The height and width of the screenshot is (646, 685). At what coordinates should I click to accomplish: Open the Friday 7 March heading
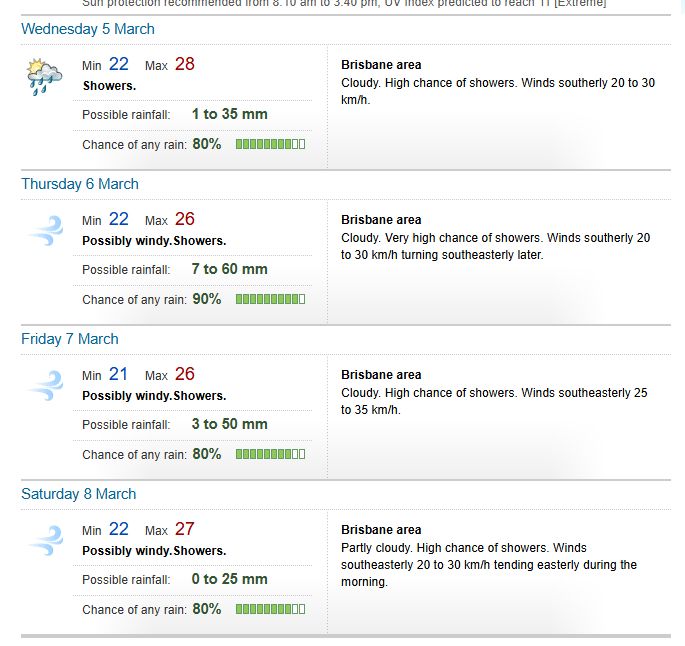[70, 339]
